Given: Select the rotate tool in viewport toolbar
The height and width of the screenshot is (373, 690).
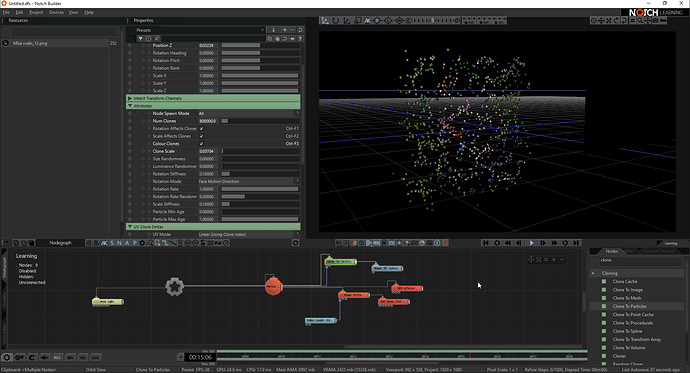Looking at the screenshot, I should pos(336,21).
